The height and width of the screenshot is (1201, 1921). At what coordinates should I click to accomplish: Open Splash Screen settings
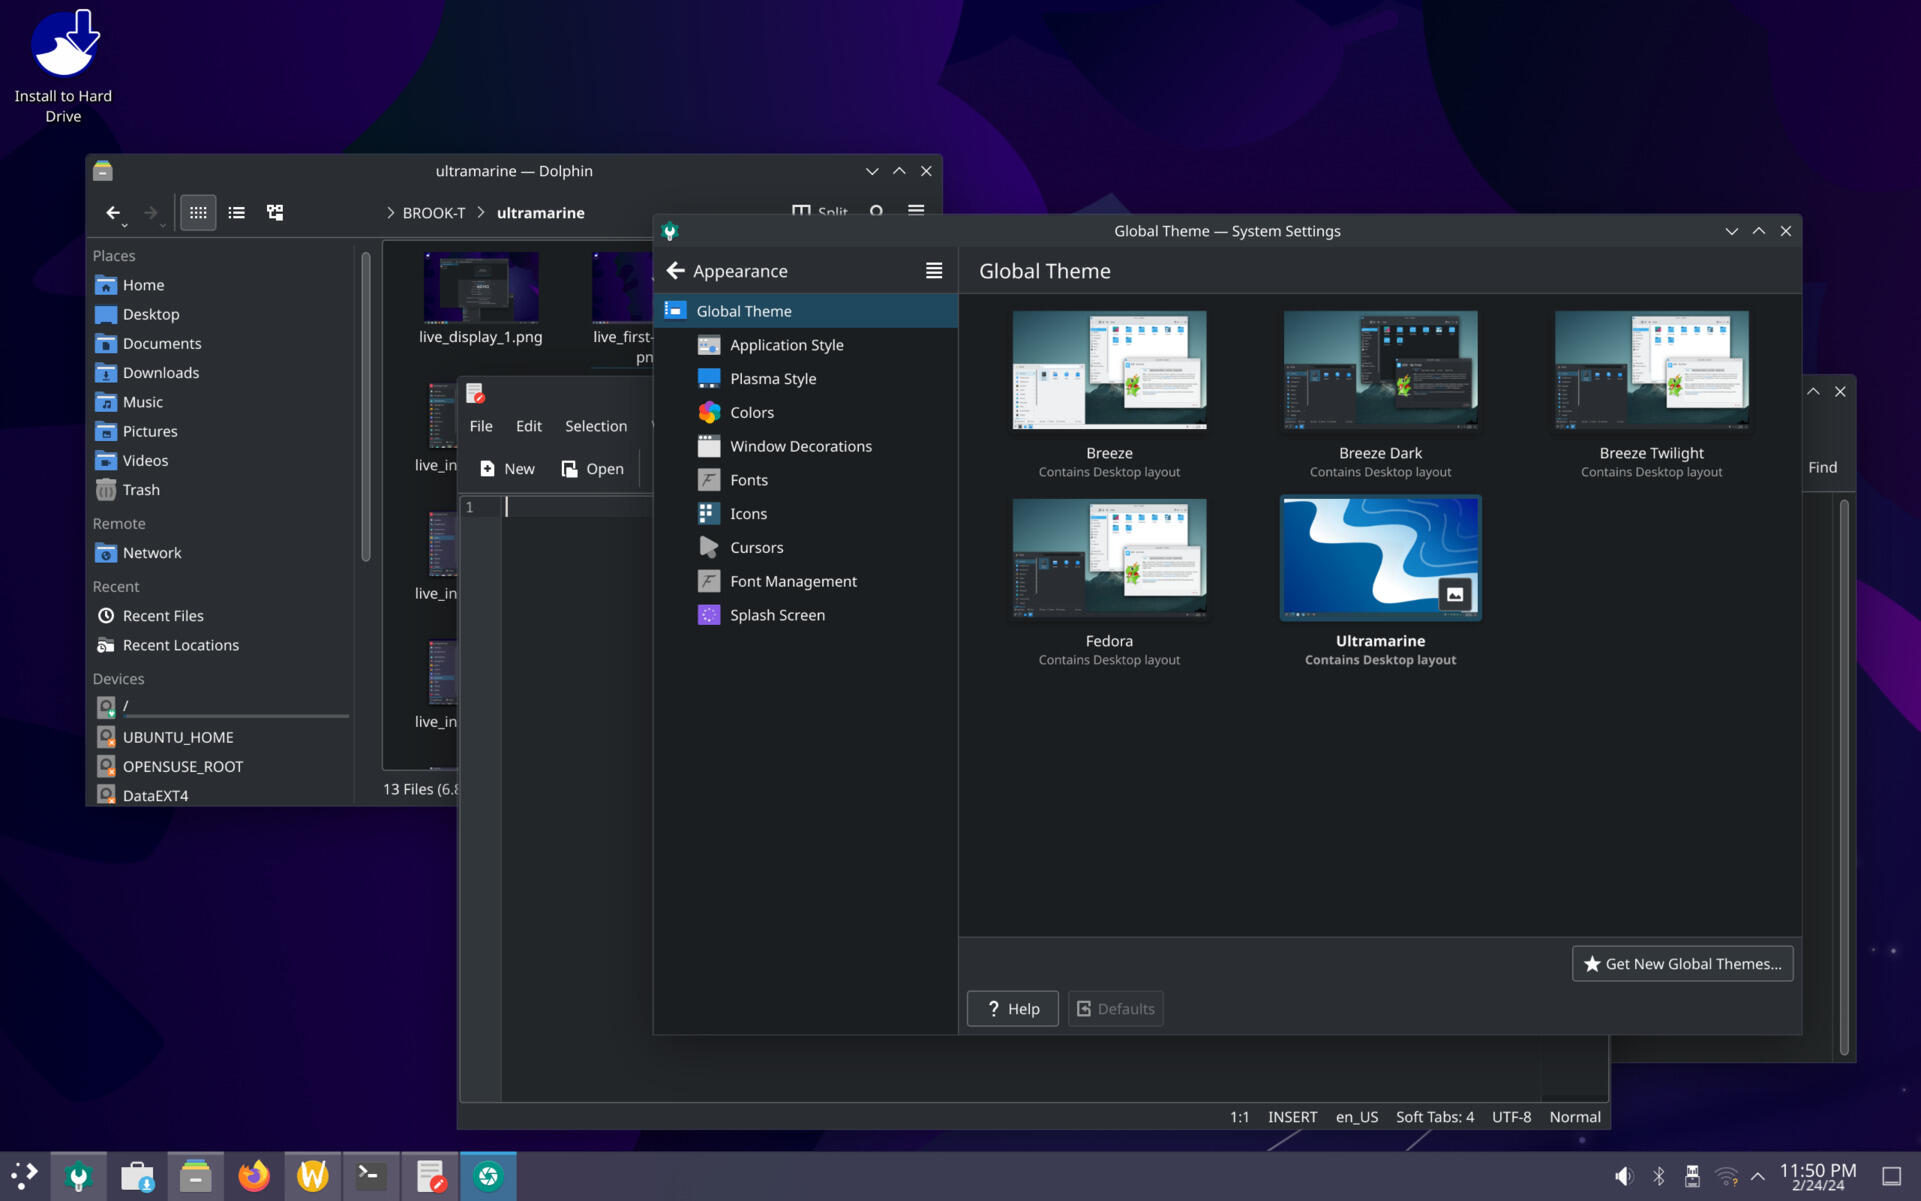pos(805,615)
